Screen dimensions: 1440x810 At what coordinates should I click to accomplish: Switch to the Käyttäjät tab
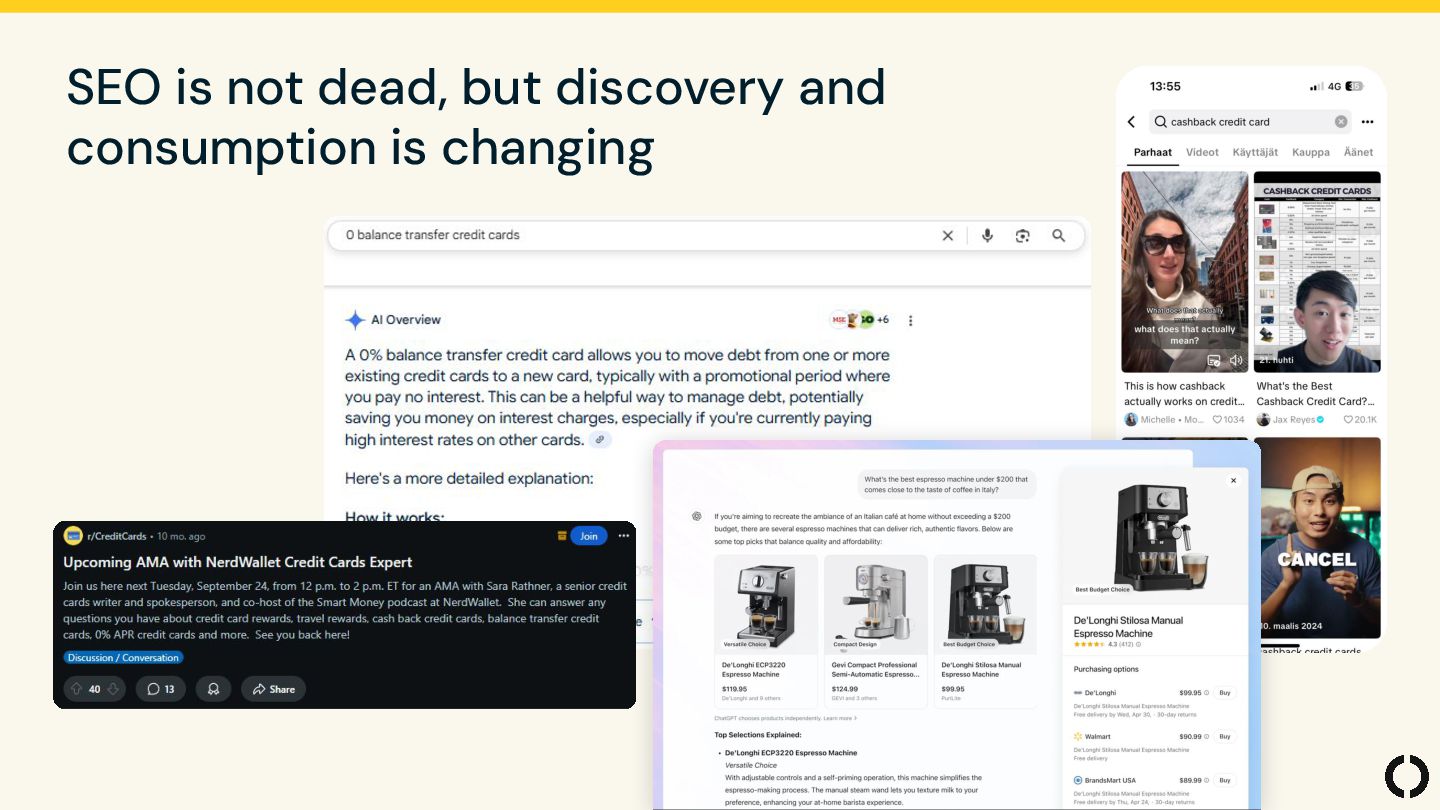coord(1255,153)
